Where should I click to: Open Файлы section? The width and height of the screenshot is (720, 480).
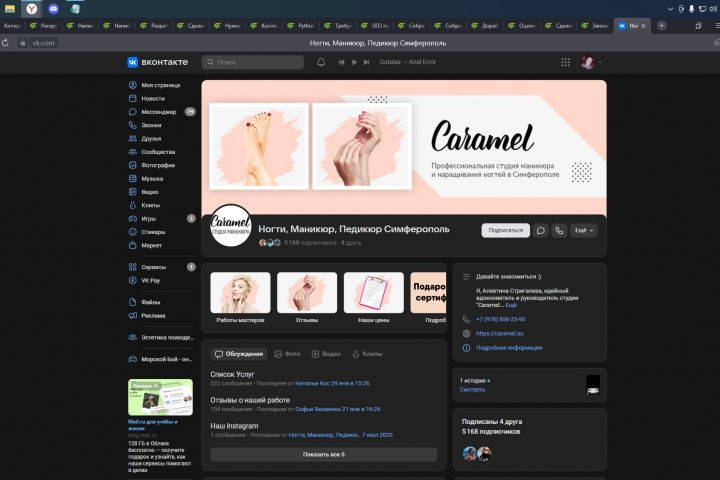[151, 302]
